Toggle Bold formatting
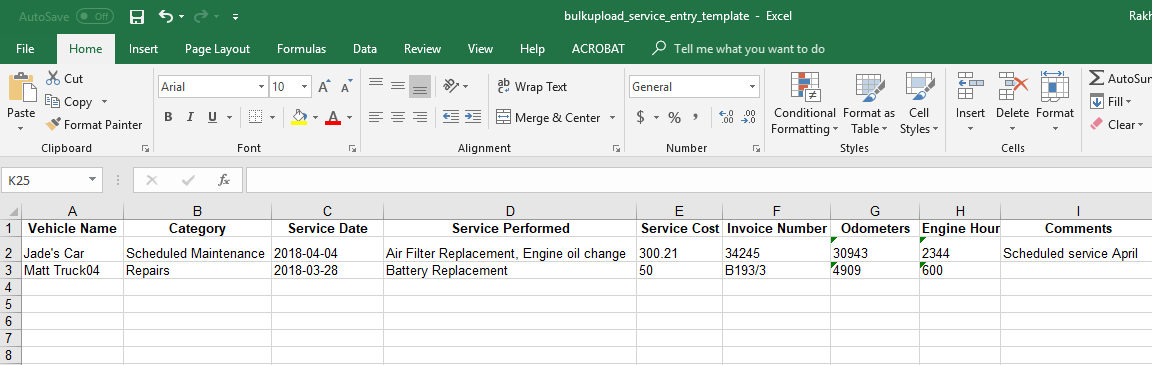1152x365 pixels. (168, 117)
